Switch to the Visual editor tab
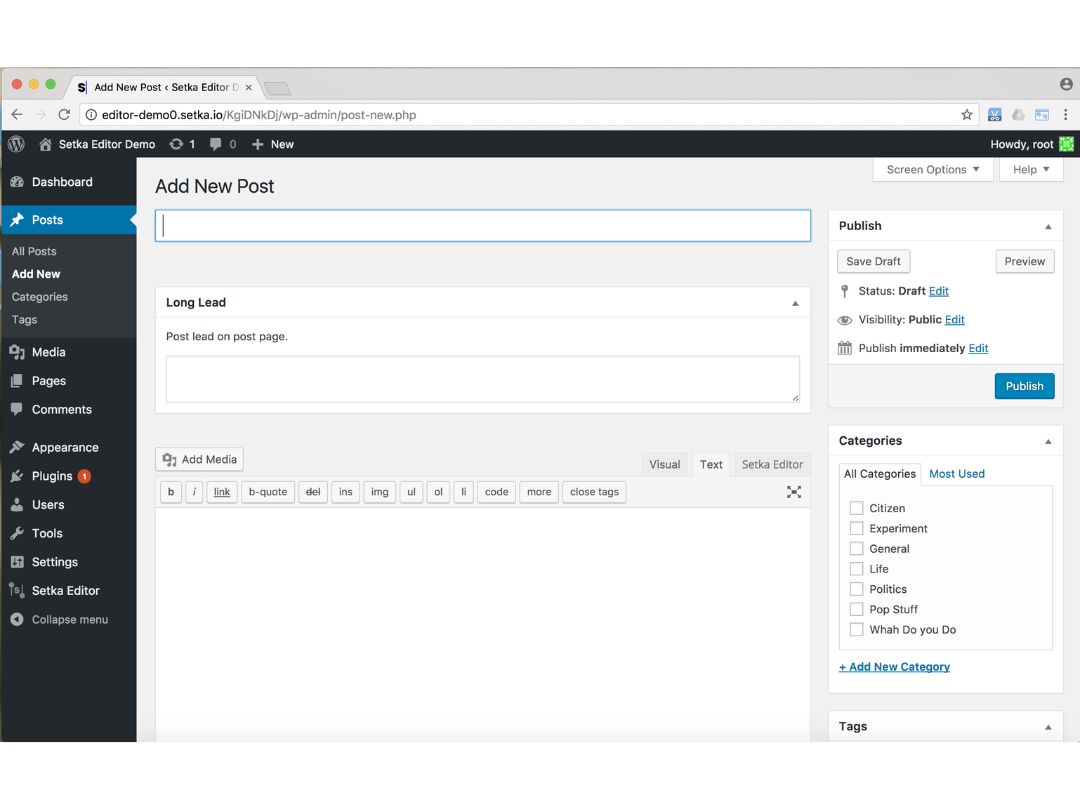 664,464
